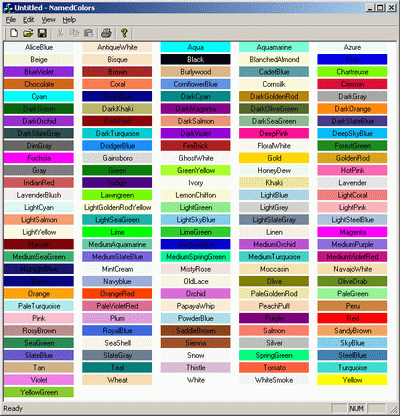Click the New document toolbar icon
The image size is (400, 416).
click(14, 33)
